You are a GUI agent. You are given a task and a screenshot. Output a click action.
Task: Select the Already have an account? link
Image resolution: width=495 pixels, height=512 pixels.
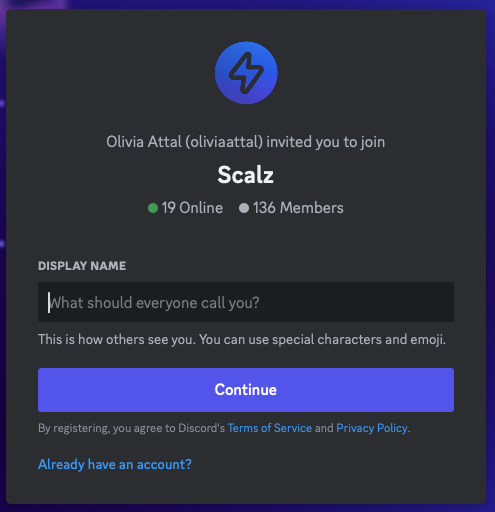tap(115, 464)
